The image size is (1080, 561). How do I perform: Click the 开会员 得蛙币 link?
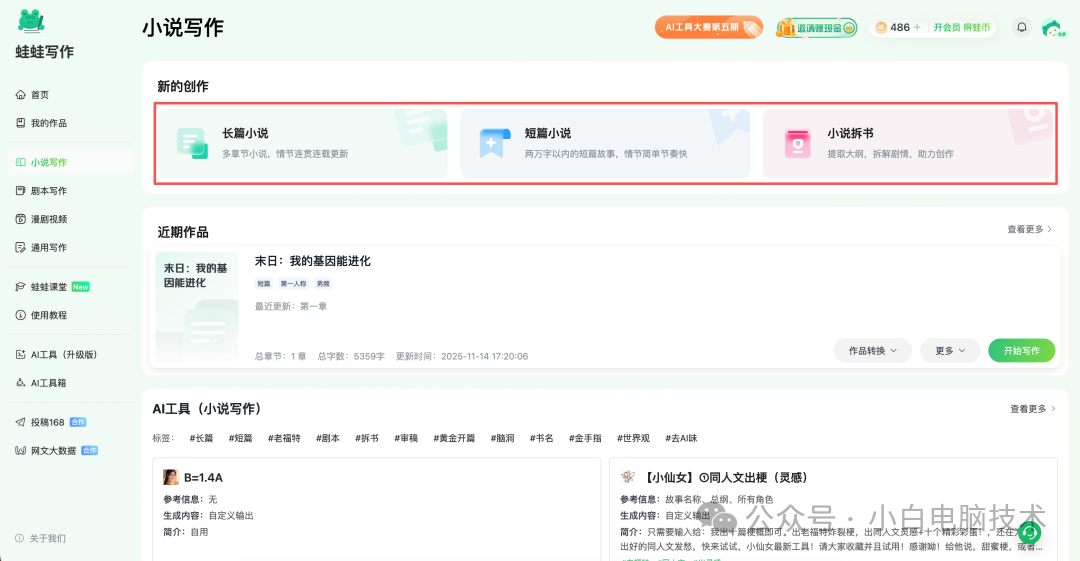click(962, 28)
